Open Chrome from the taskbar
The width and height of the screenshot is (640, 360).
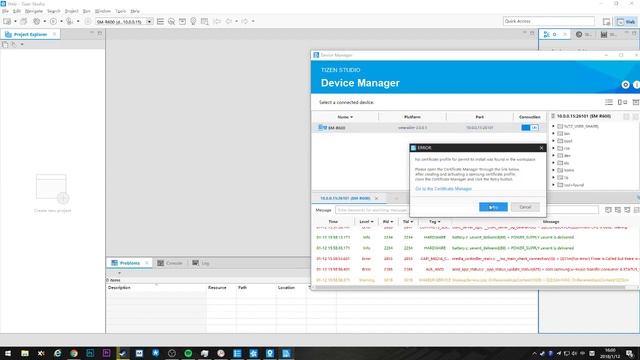[x=74, y=353]
